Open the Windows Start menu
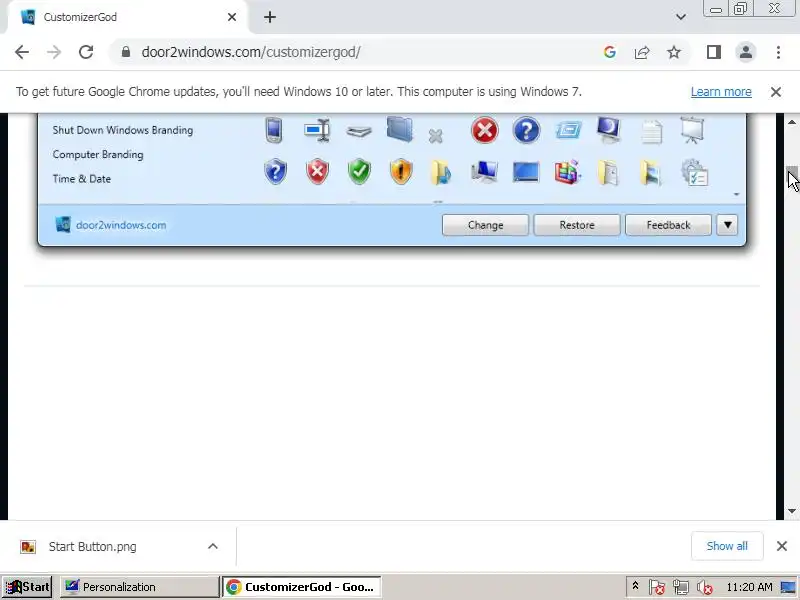Image resolution: width=800 pixels, height=600 pixels. [x=28, y=587]
